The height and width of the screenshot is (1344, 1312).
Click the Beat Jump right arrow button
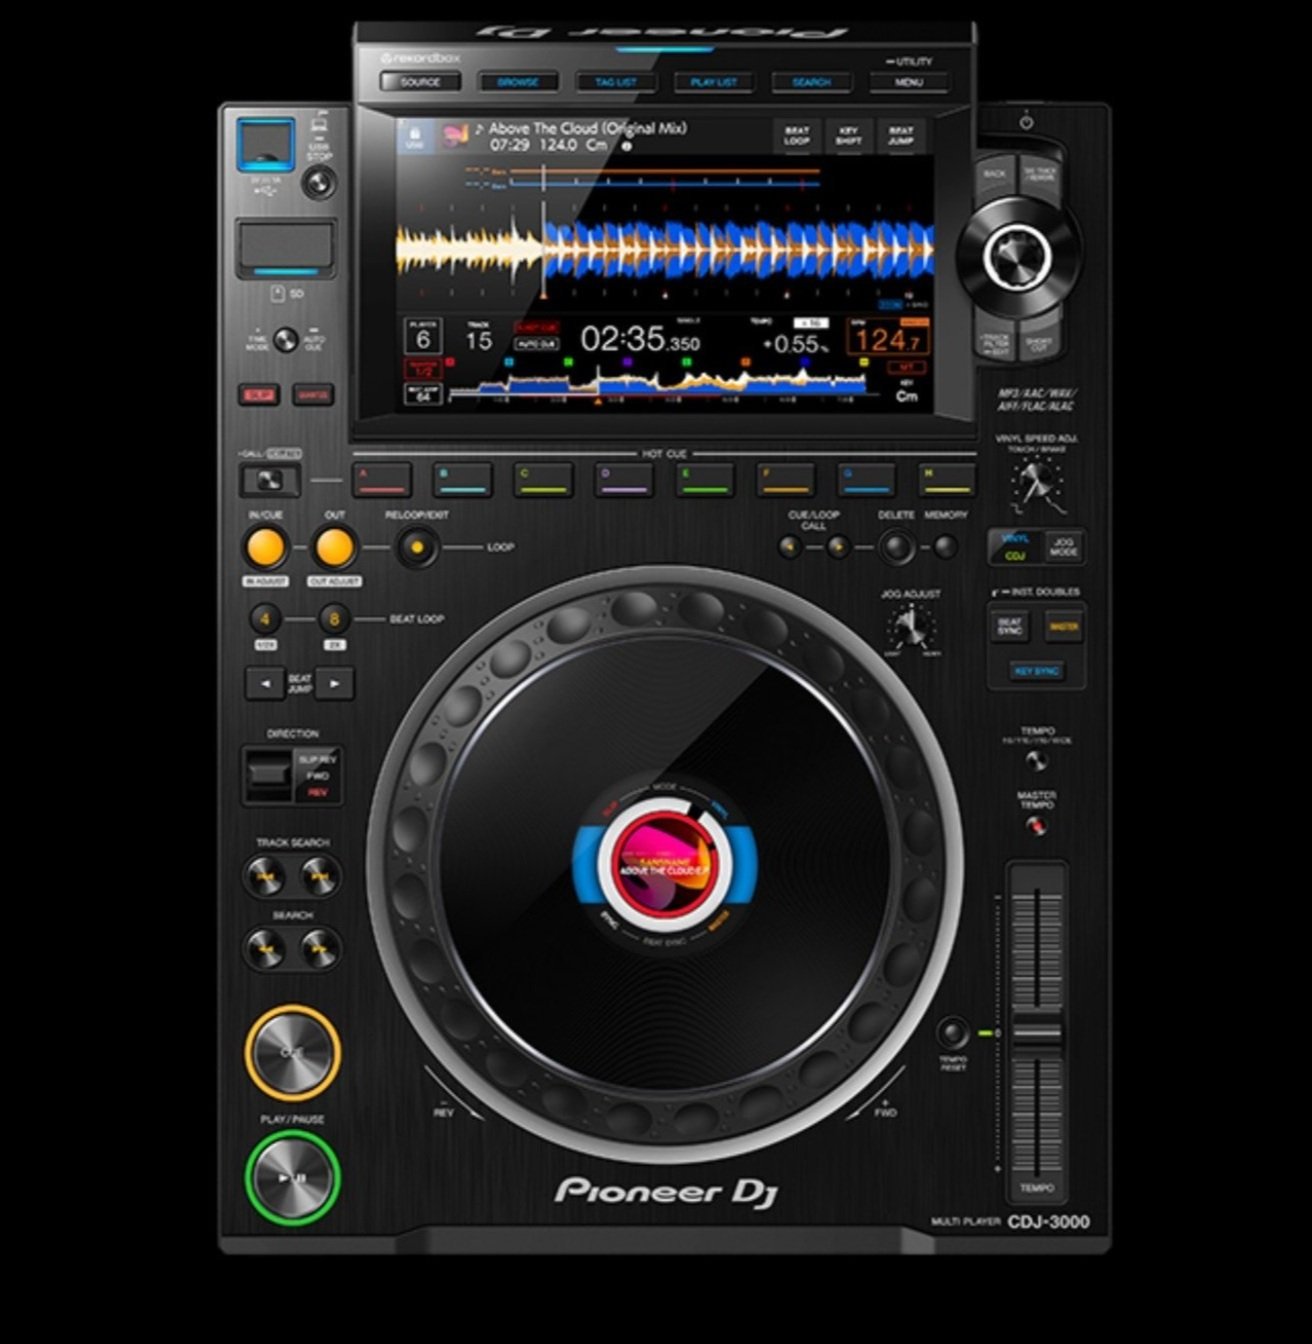pyautogui.click(x=335, y=684)
